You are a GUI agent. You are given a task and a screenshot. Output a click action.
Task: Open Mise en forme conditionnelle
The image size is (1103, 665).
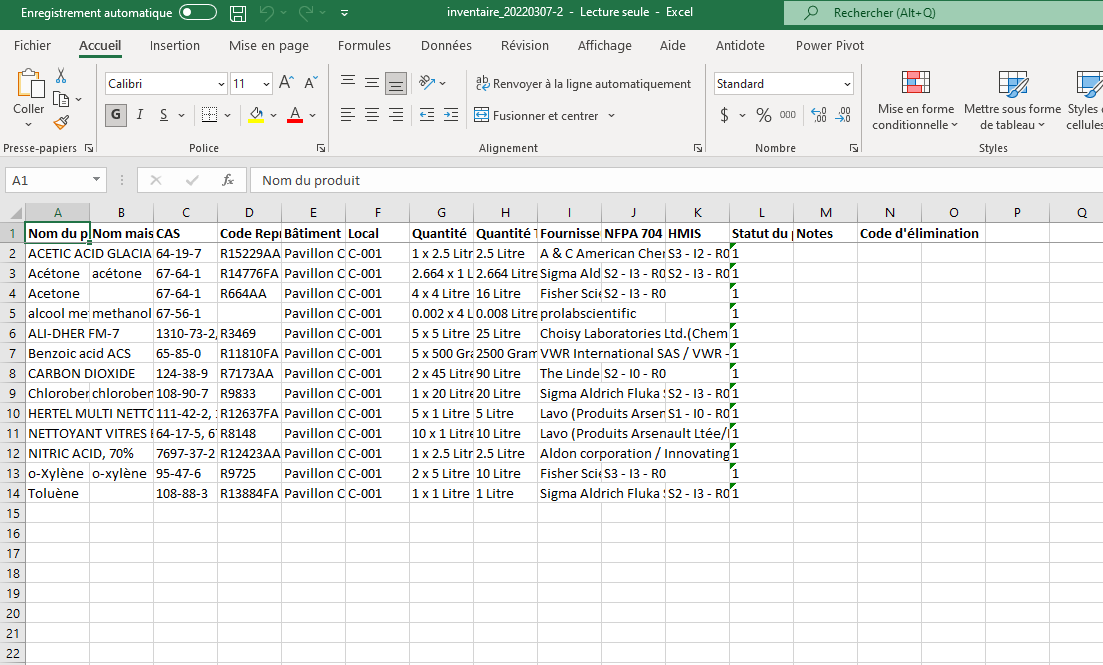click(915, 101)
